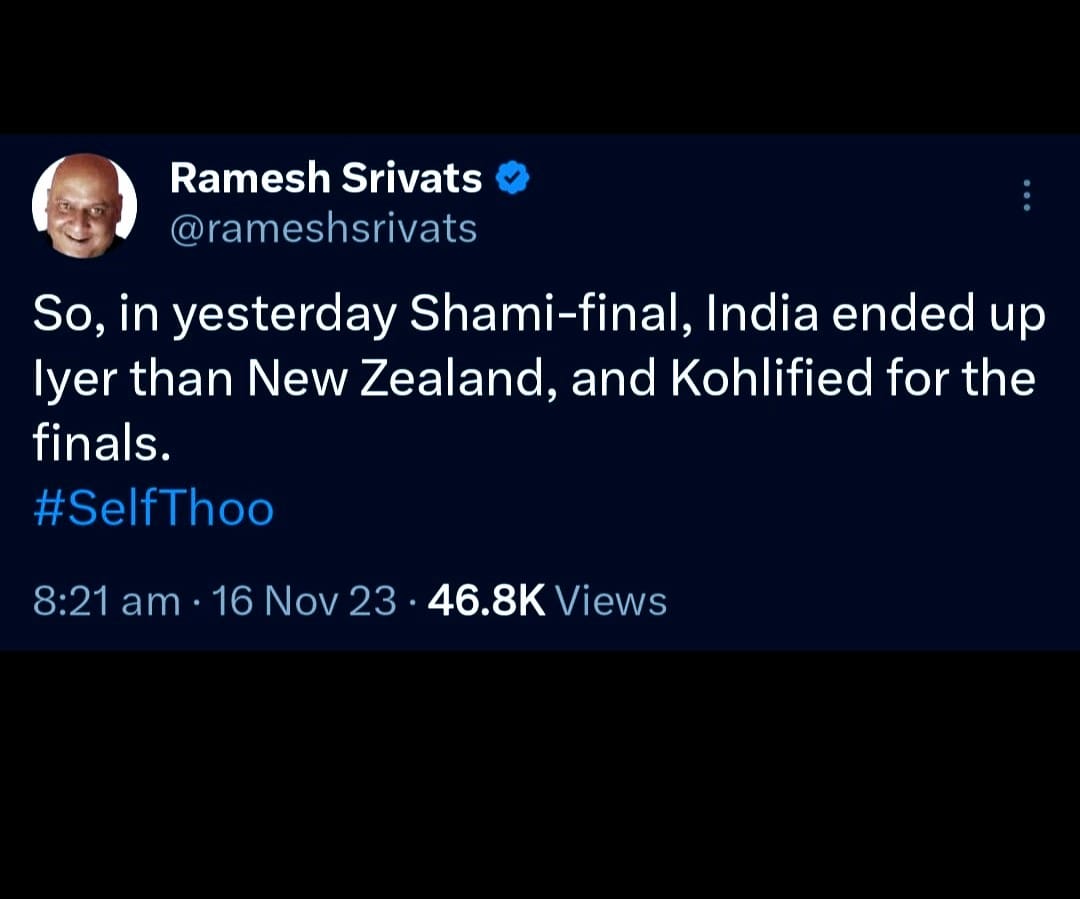Open the #SelfThoo hashtag
Screen dimensions: 1080x899
point(154,508)
